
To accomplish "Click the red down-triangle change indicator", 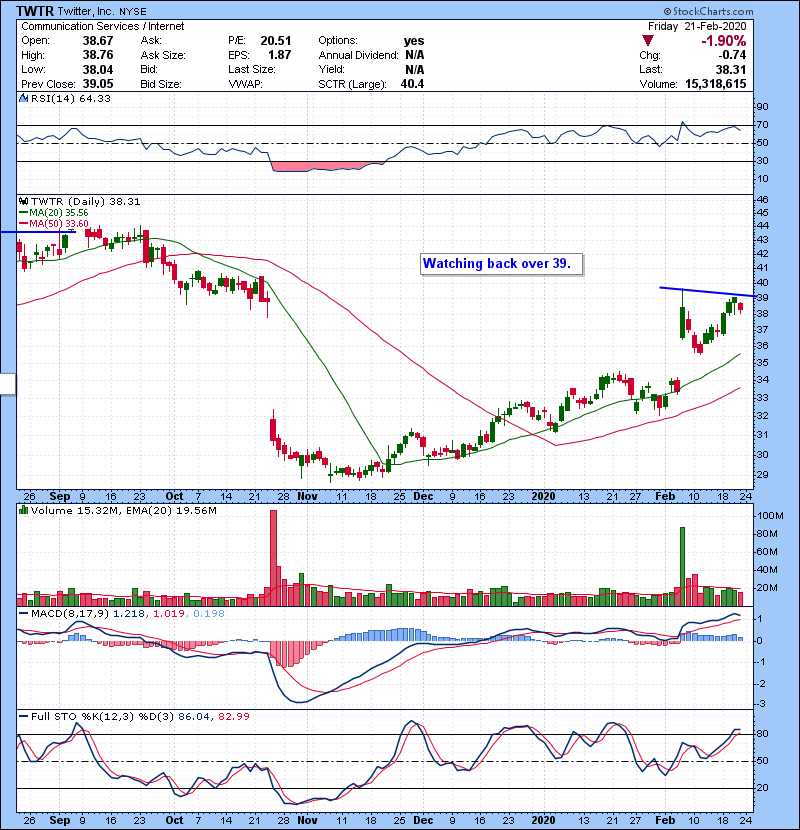I will (x=648, y=41).
